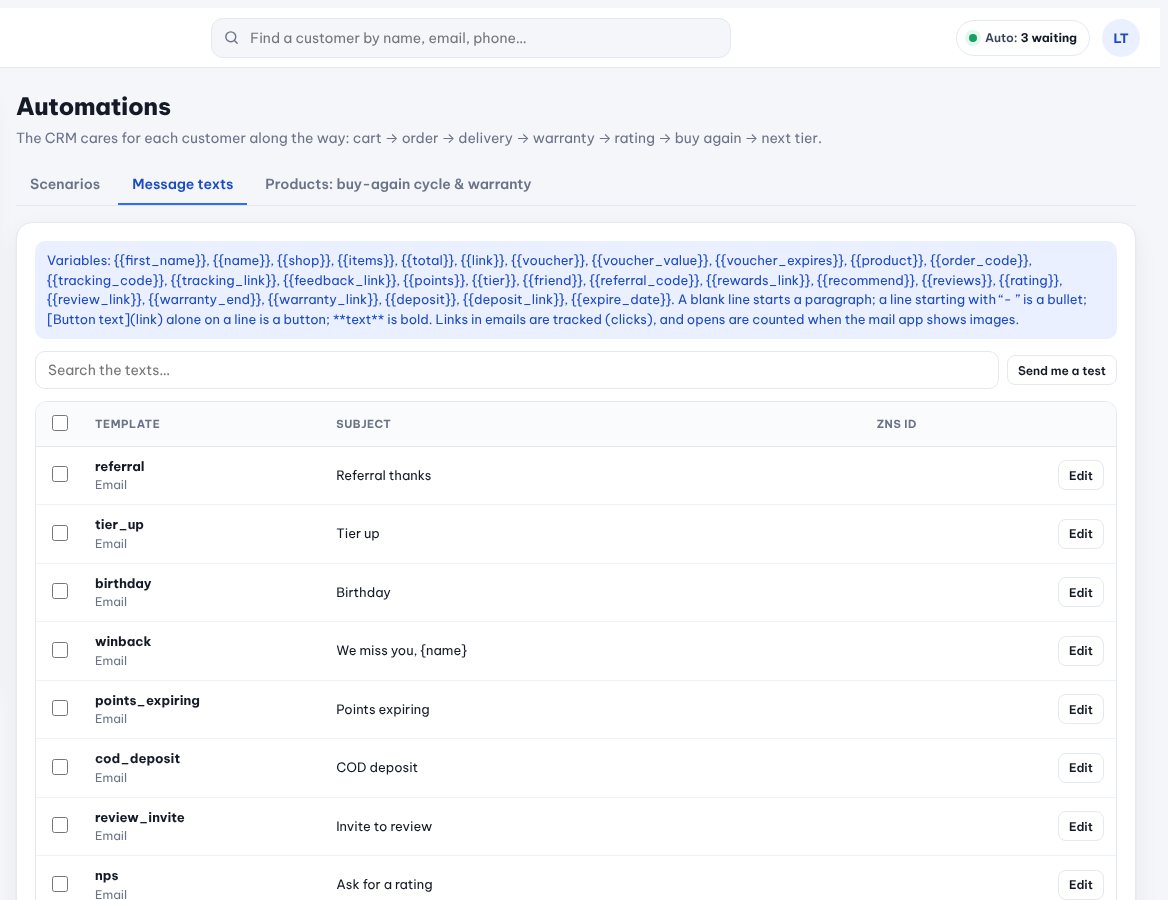Check the review_invite template checkbox

pos(60,825)
